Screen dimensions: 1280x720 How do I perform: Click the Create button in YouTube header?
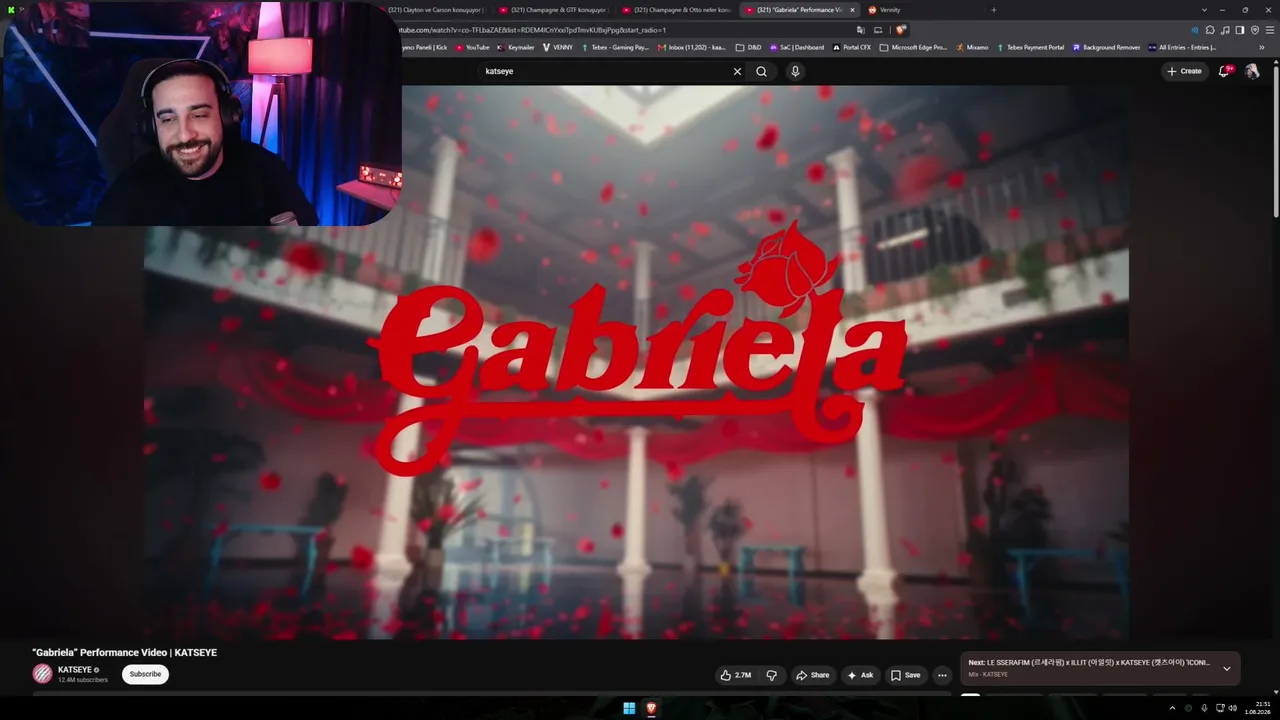click(x=1184, y=71)
